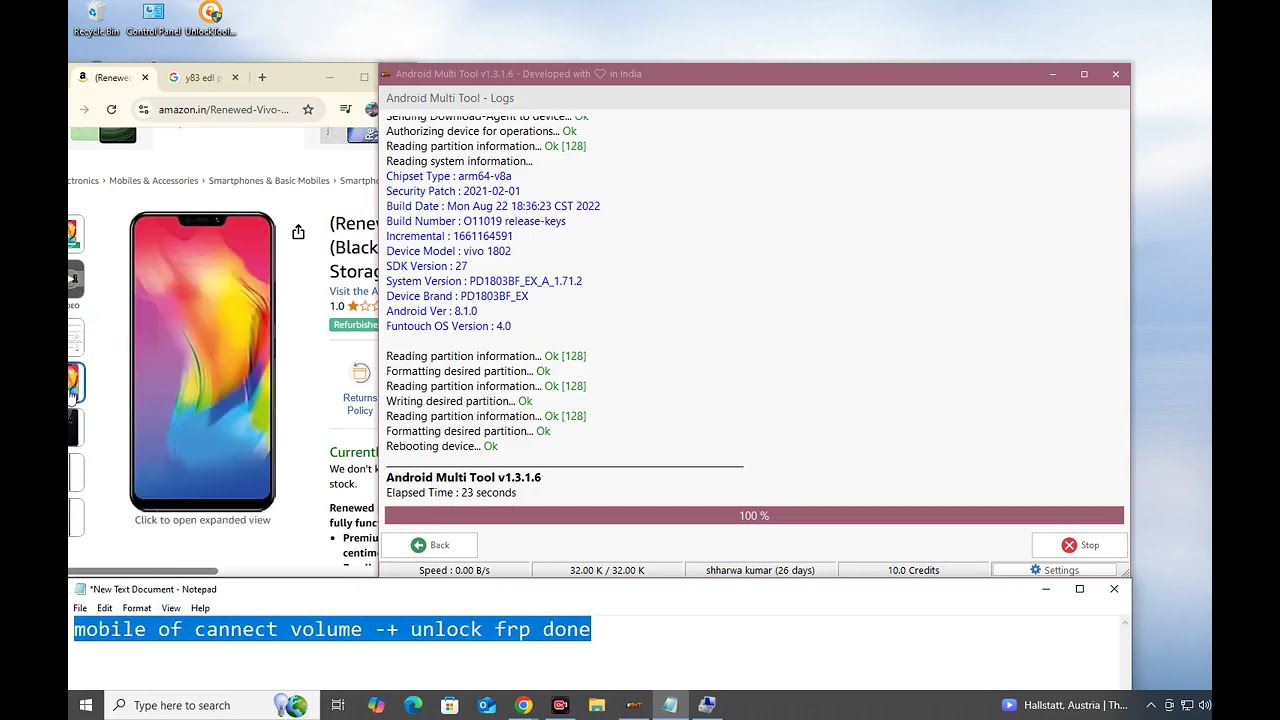Click 'Elapsed Time : 23 seconds' text
Viewport: 1280px width, 720px height.
[451, 493]
